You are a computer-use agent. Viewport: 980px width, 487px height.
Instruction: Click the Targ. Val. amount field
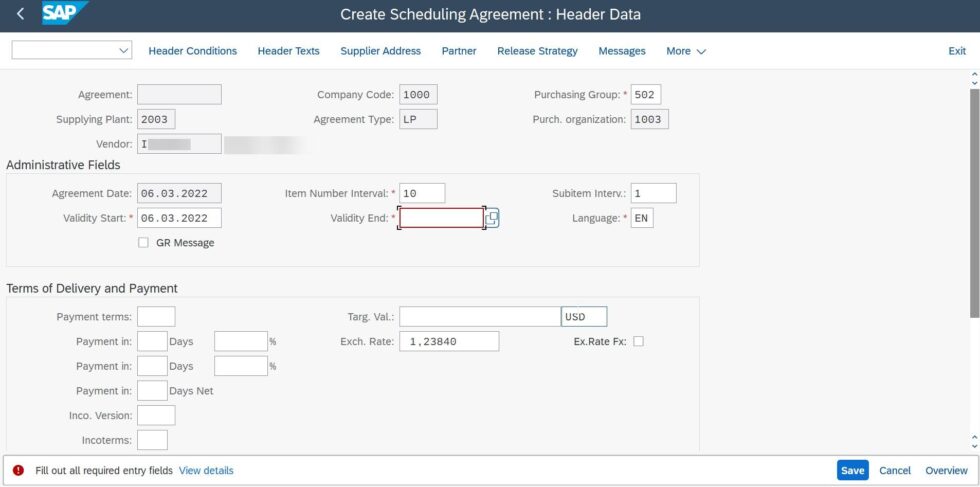(x=480, y=316)
